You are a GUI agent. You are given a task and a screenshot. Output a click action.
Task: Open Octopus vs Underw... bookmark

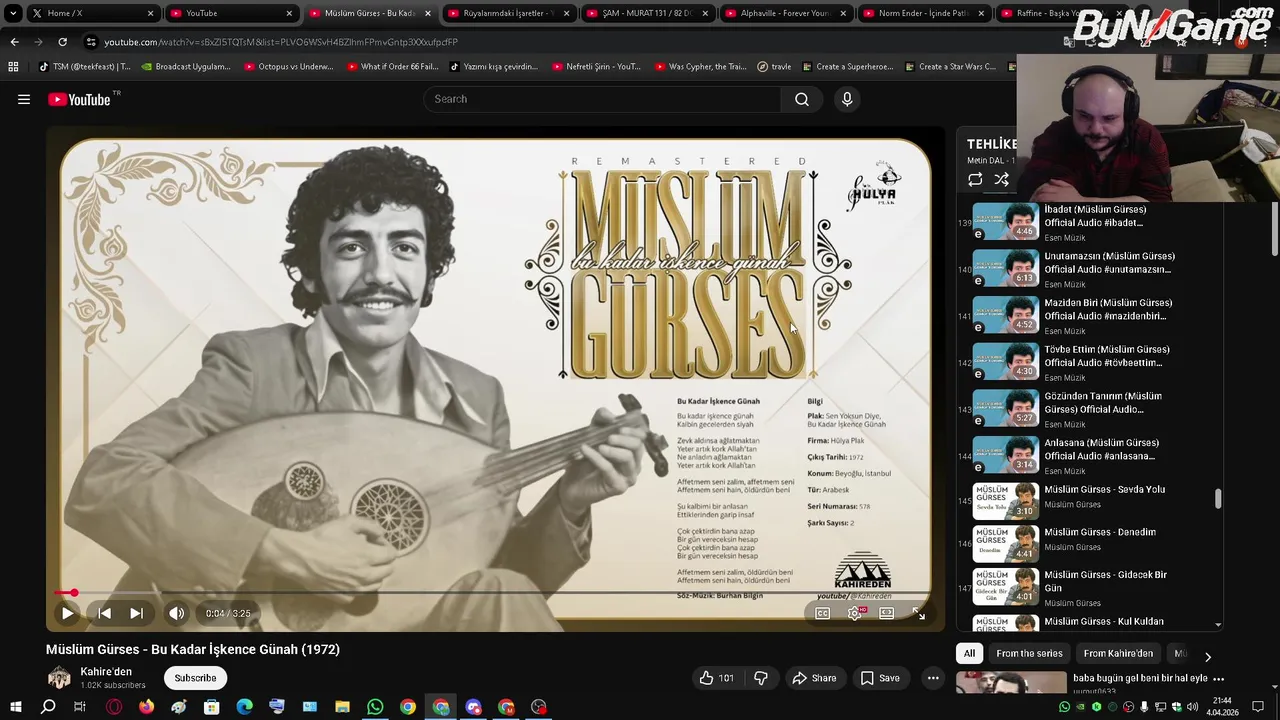[288, 67]
